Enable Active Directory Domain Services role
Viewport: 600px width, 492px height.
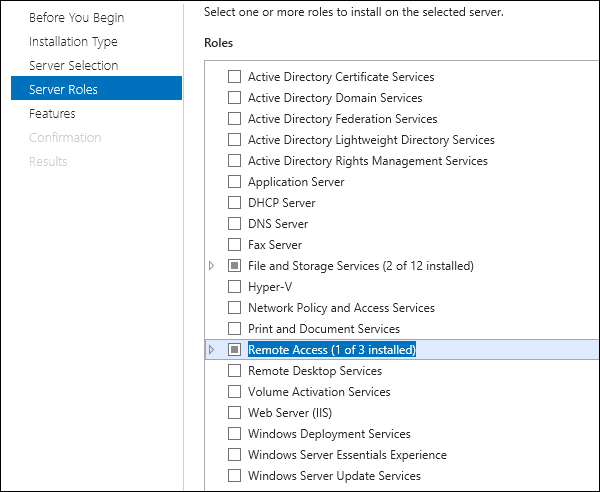tap(235, 98)
